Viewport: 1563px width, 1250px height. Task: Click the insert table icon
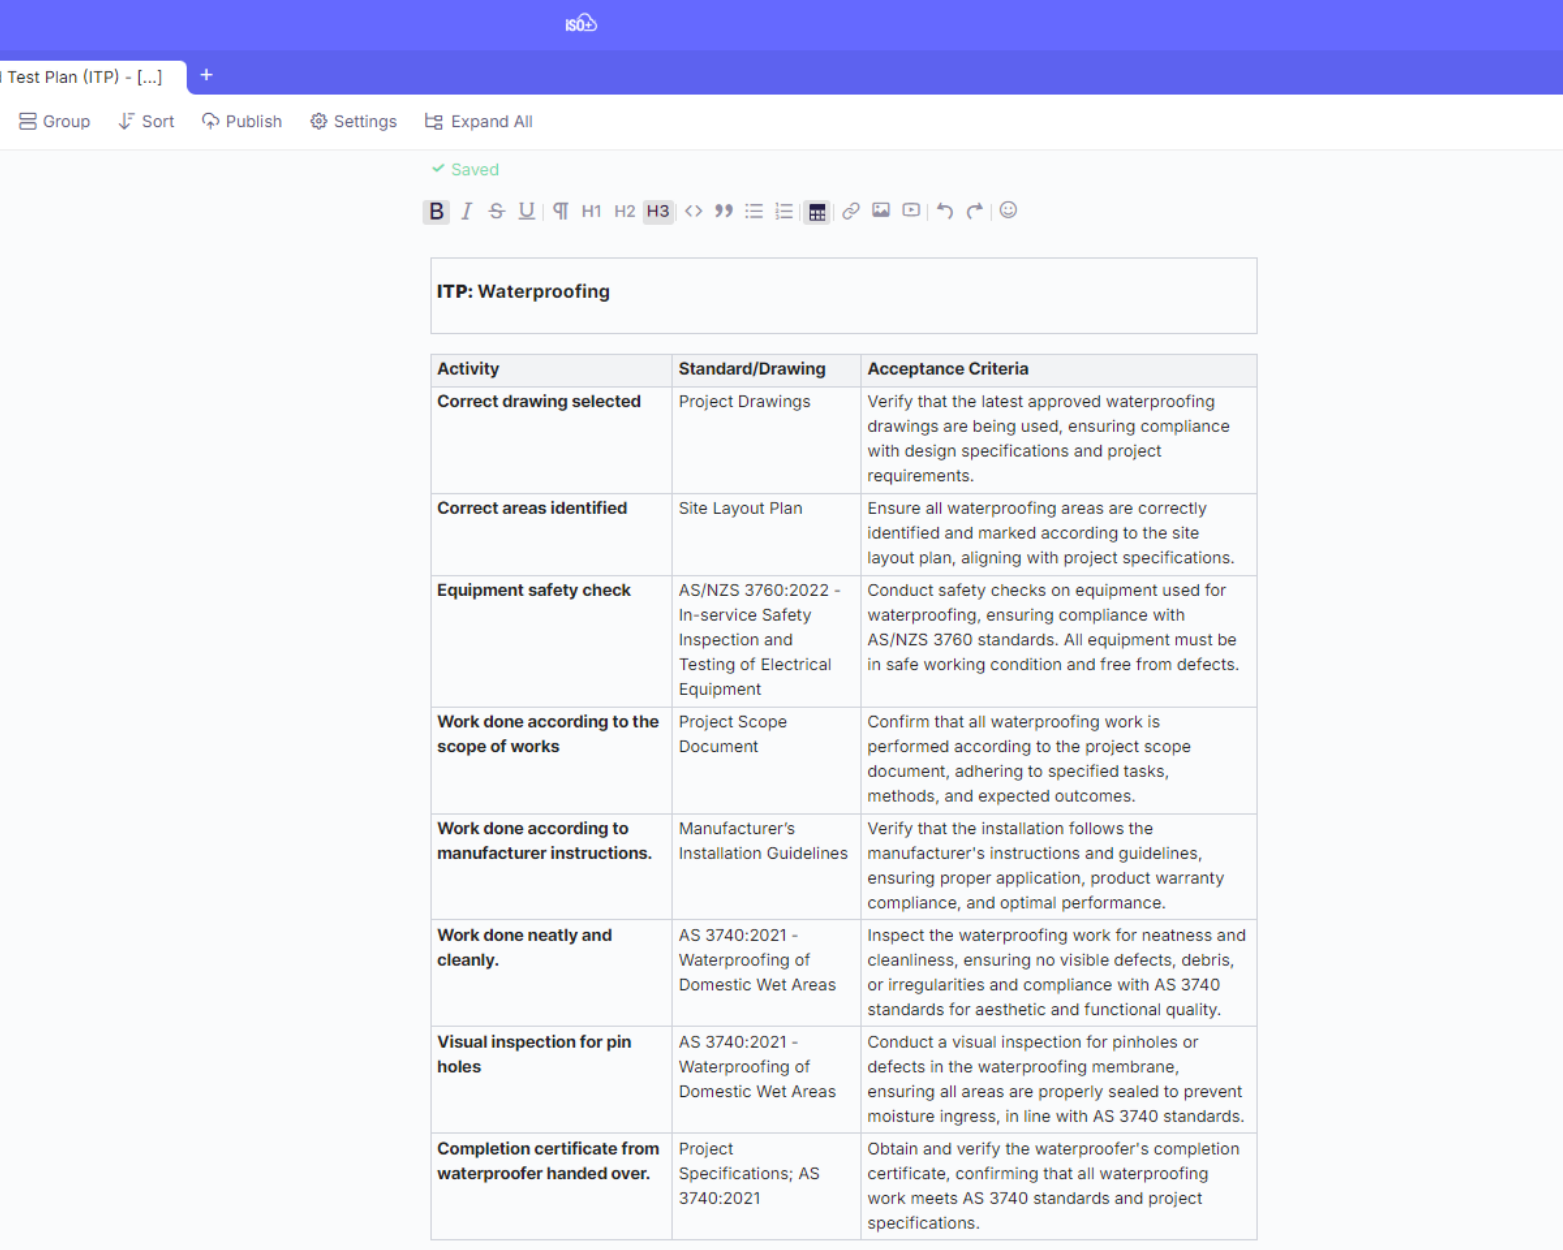coord(817,211)
